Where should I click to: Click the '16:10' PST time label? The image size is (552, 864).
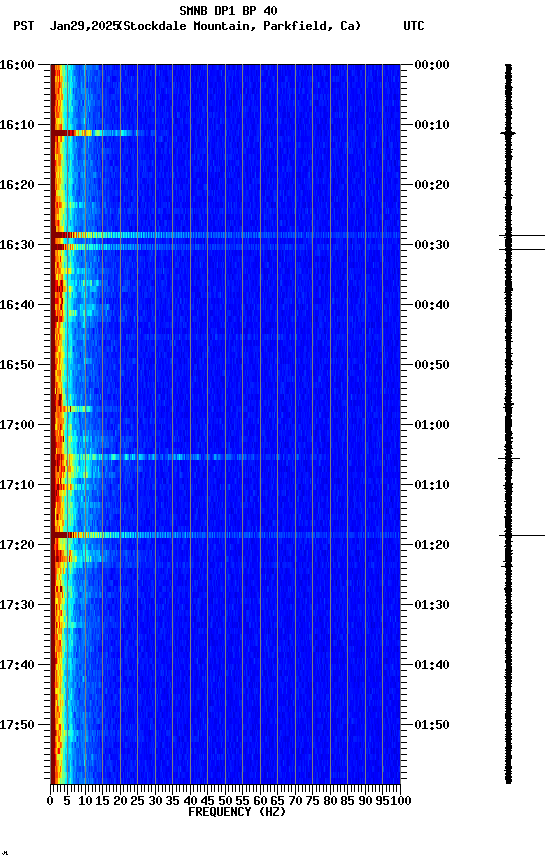coord(17,125)
